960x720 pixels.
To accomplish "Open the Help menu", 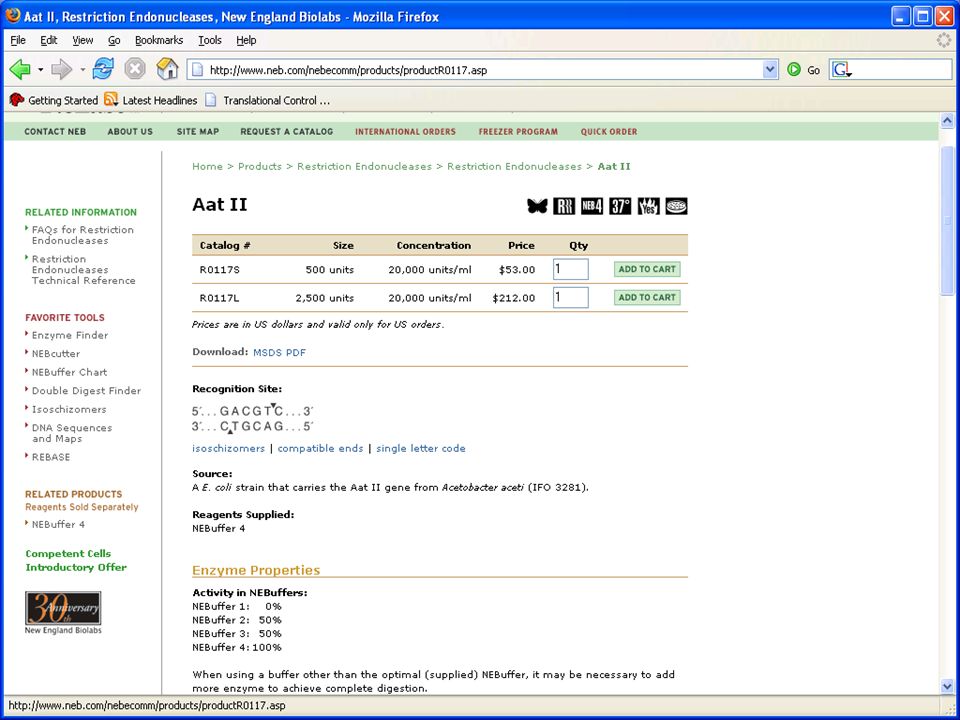I will pyautogui.click(x=246, y=40).
